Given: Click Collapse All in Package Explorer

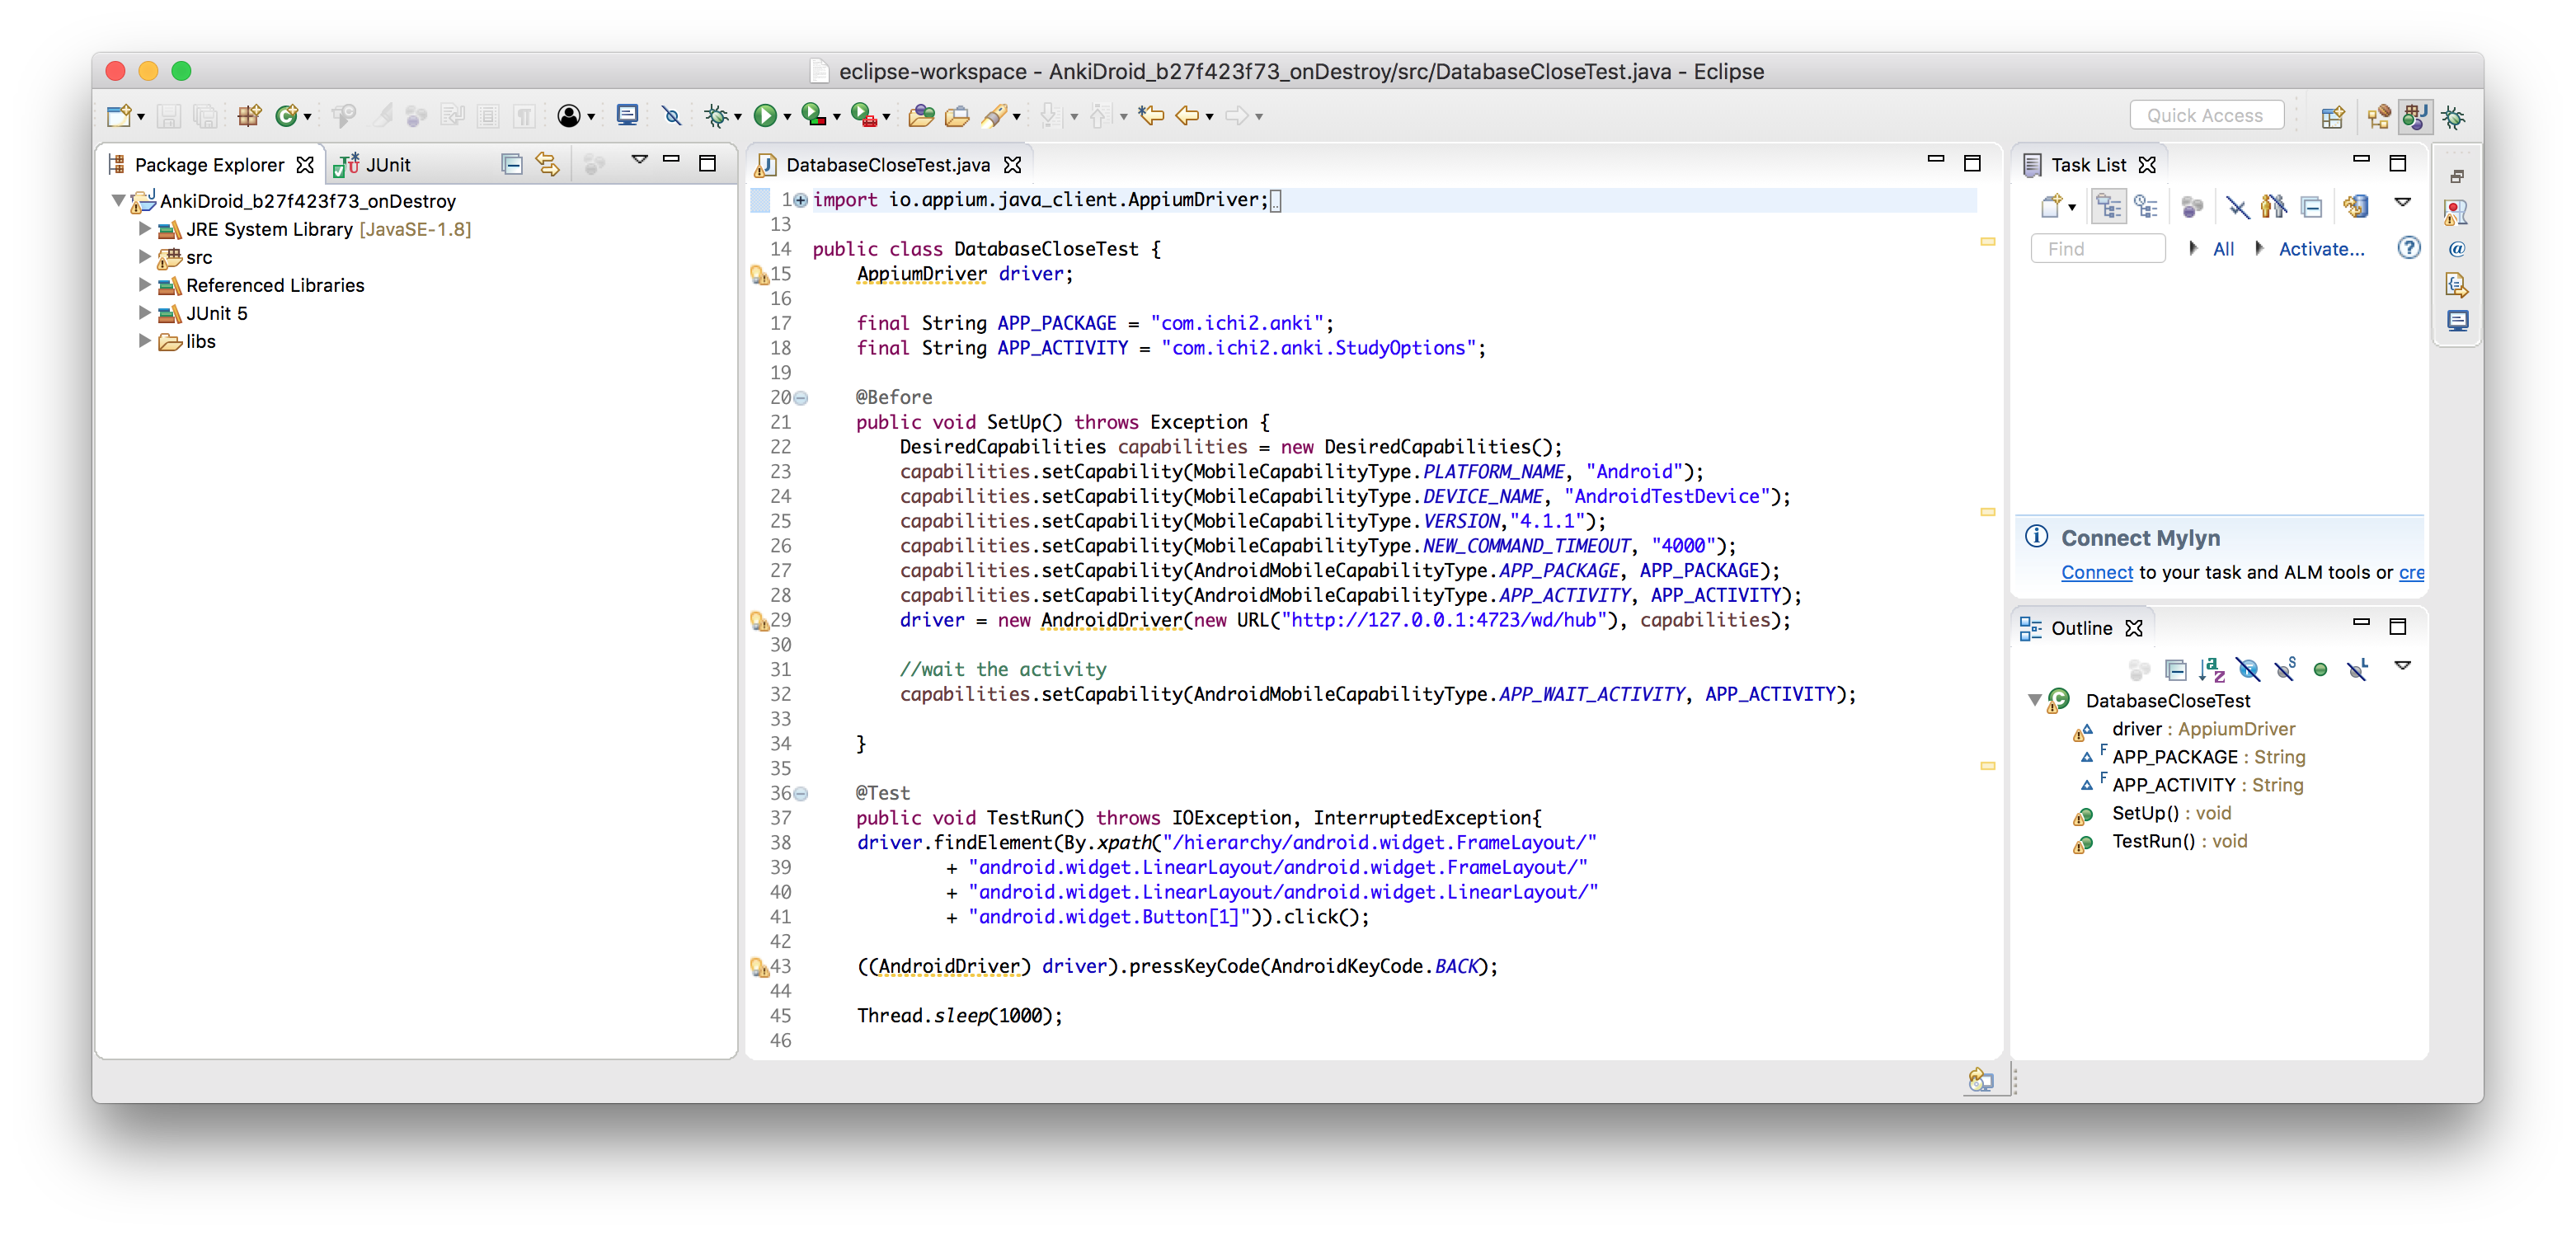Looking at the screenshot, I should [512, 164].
